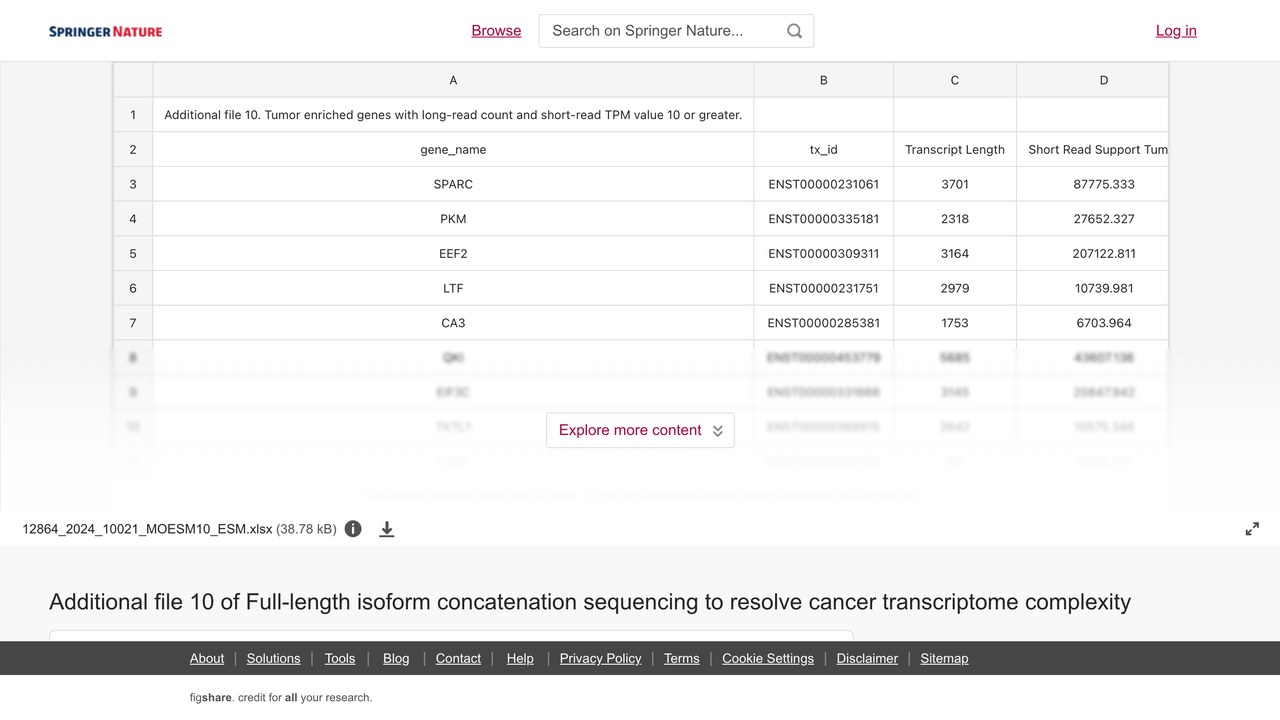Open the Contact footer link
Image resolution: width=1280 pixels, height=720 pixels.
tap(458, 658)
